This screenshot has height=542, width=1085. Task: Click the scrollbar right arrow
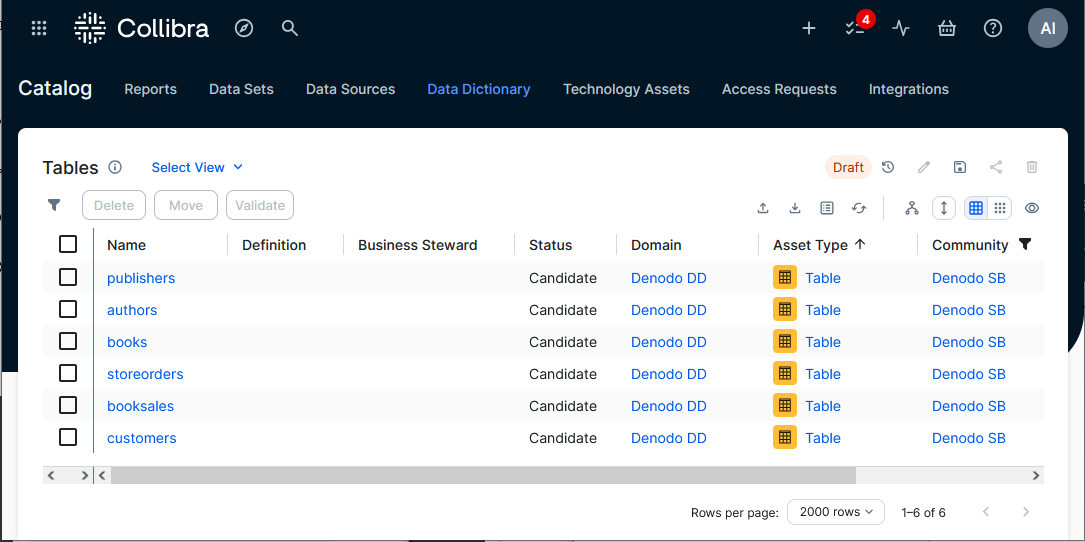(1036, 476)
